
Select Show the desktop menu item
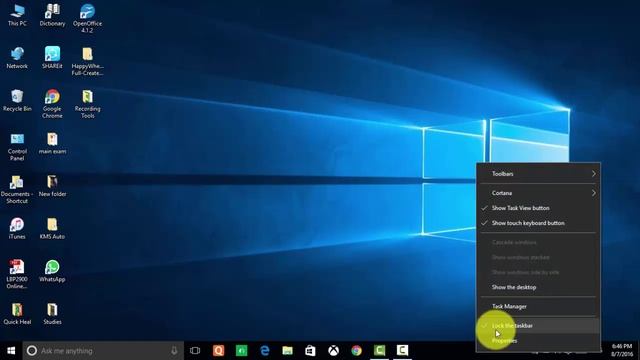[x=538, y=287]
